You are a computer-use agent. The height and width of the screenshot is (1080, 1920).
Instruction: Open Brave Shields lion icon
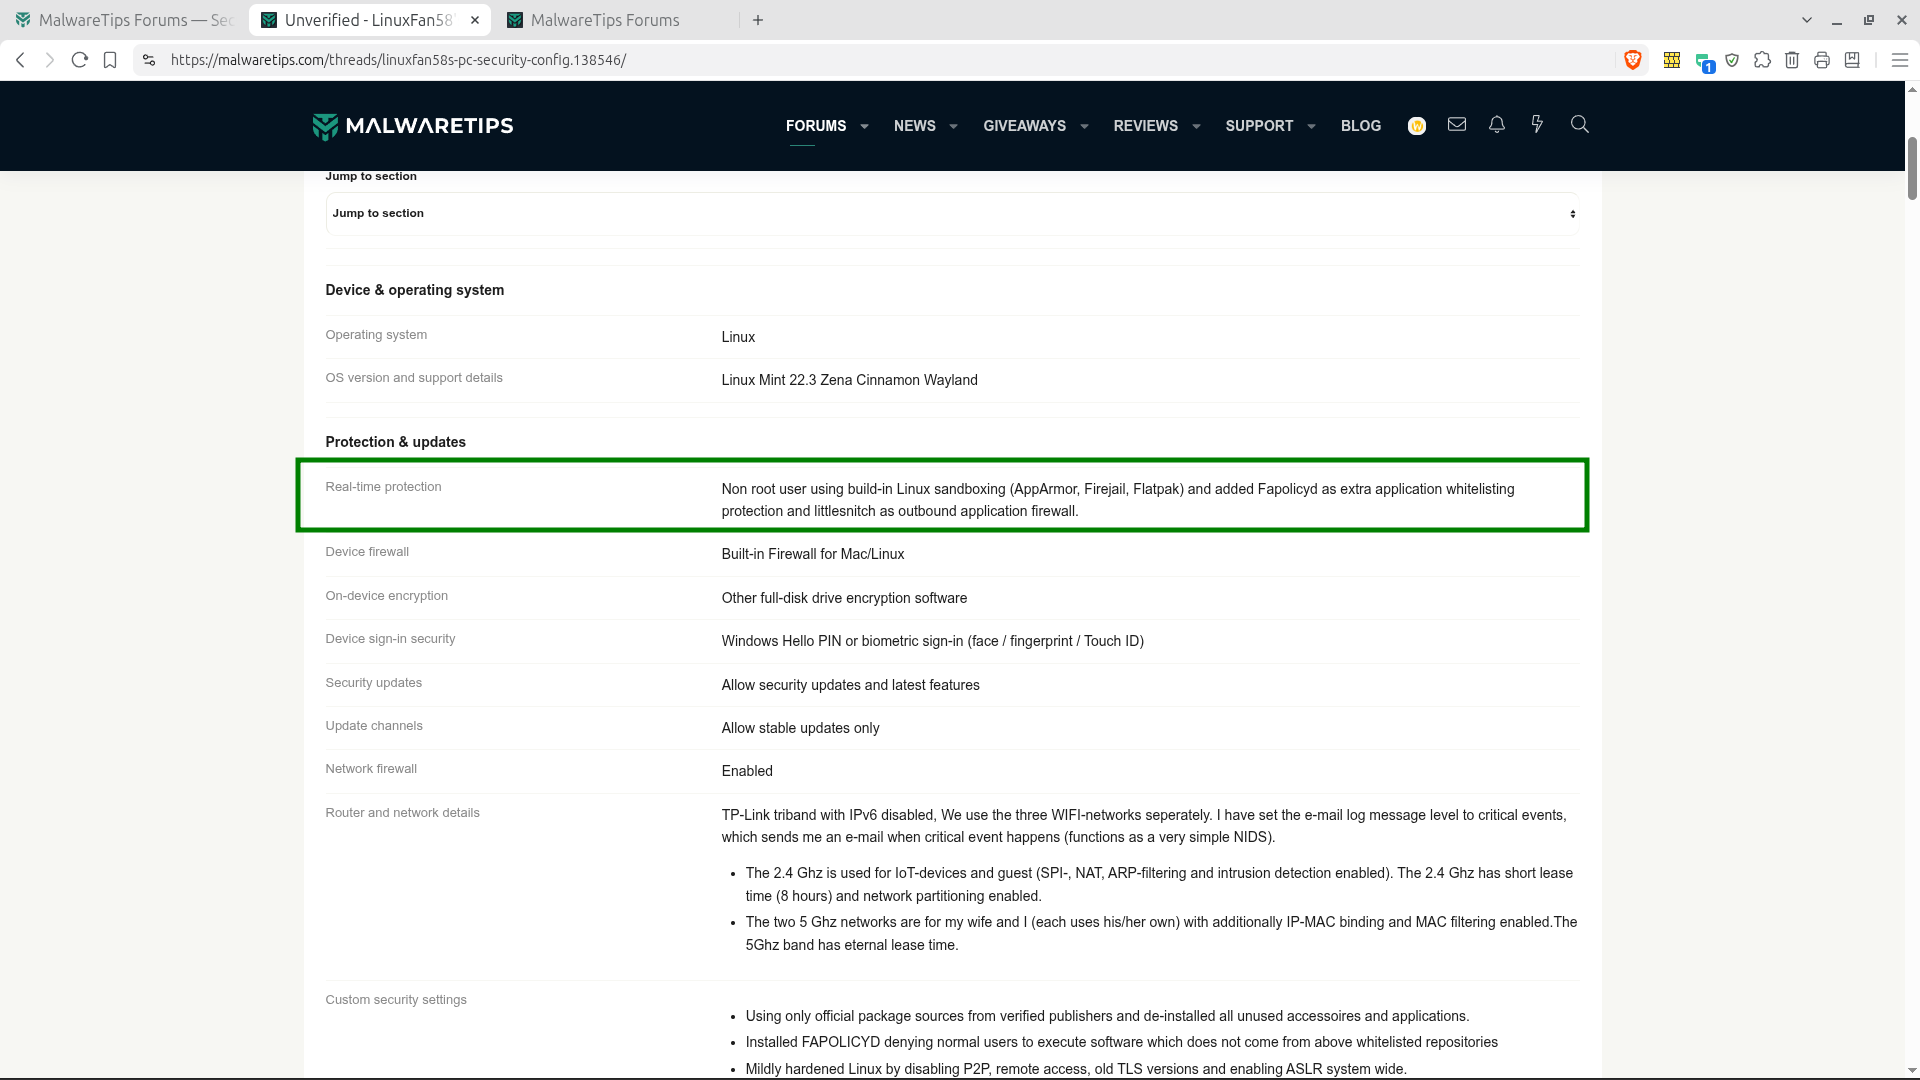click(1633, 60)
